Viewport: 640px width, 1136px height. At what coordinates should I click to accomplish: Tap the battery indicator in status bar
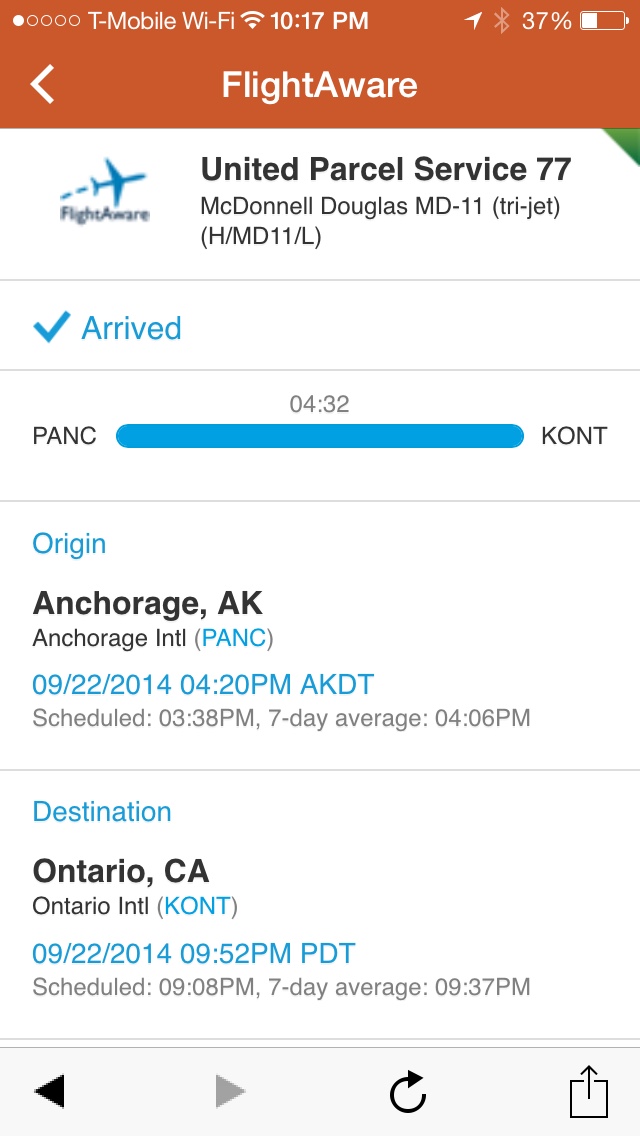(604, 21)
